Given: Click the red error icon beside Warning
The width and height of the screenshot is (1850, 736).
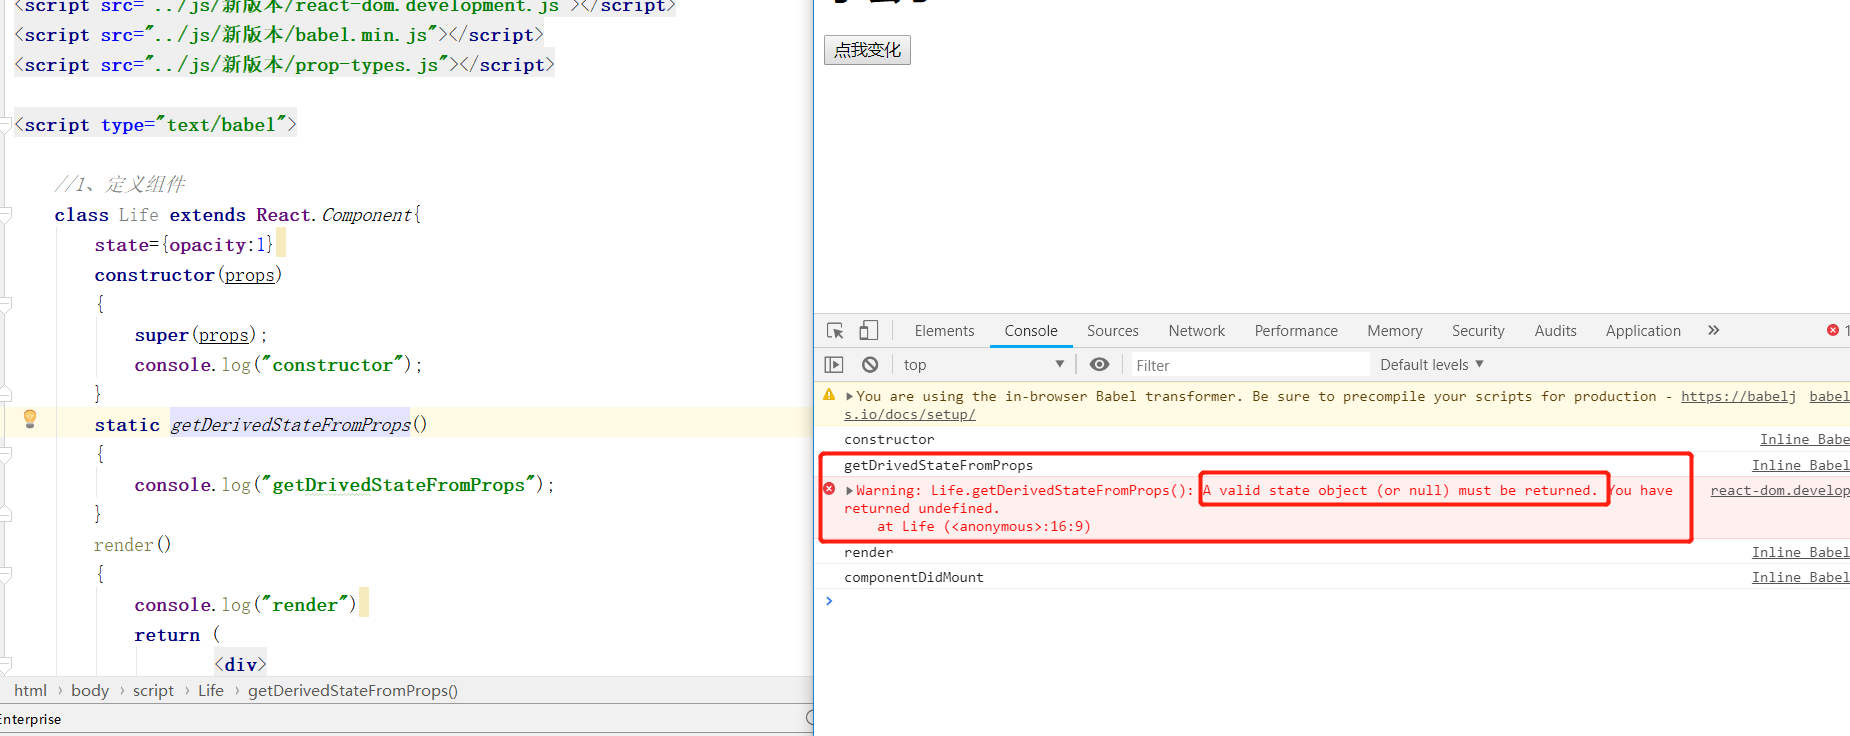Looking at the screenshot, I should pyautogui.click(x=829, y=489).
